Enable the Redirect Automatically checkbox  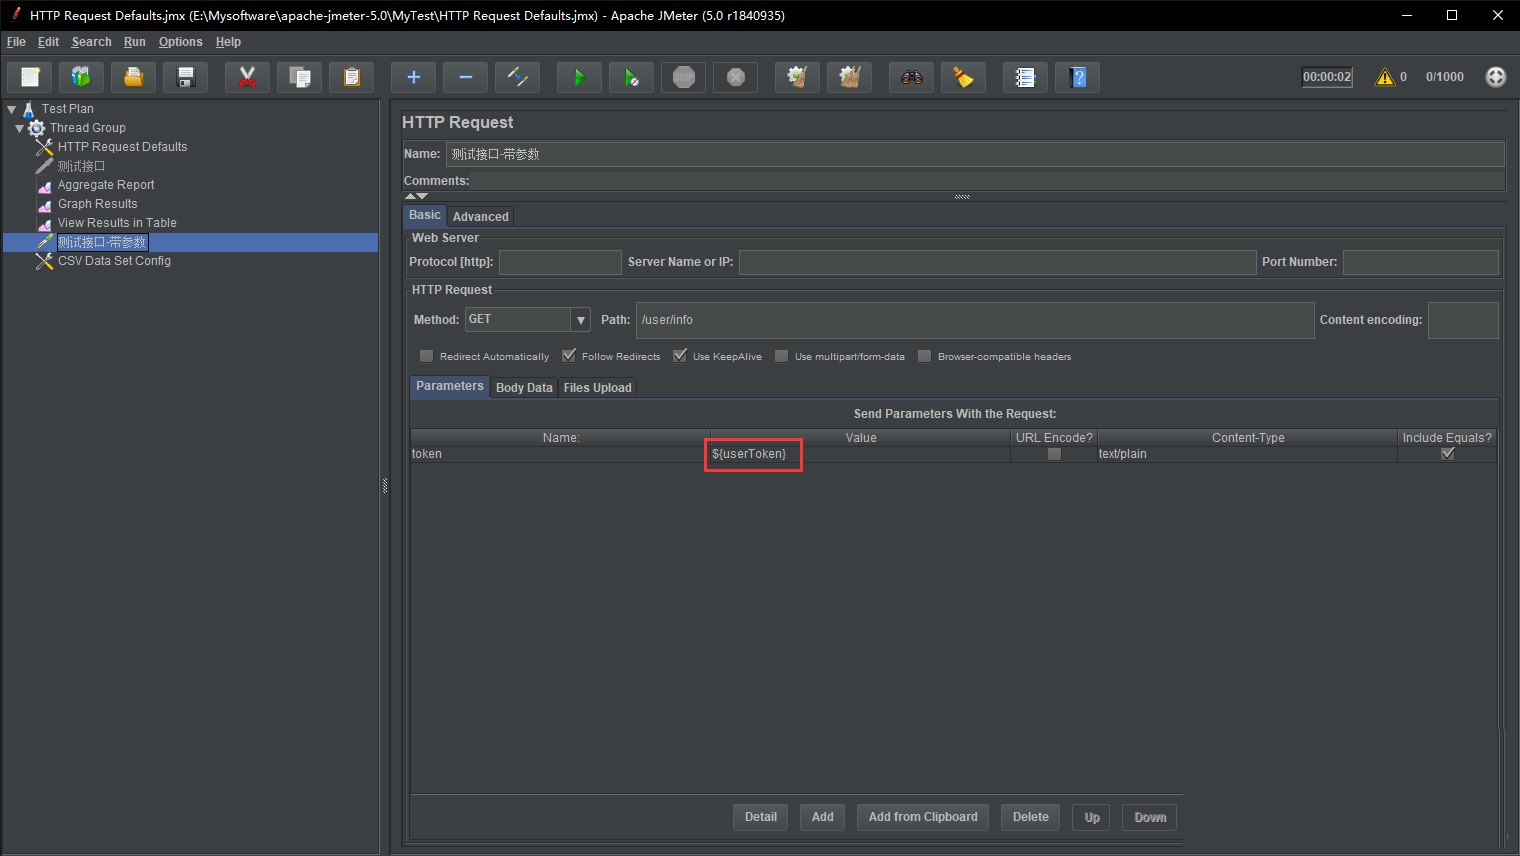(427, 356)
